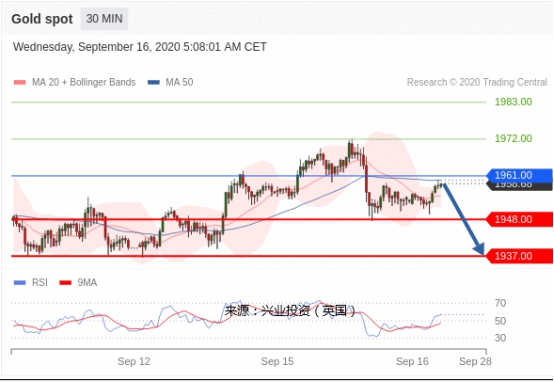Viewport: 554px width, 382px height.
Task: Click the RSI 30 axis value
Action: click(x=500, y=338)
